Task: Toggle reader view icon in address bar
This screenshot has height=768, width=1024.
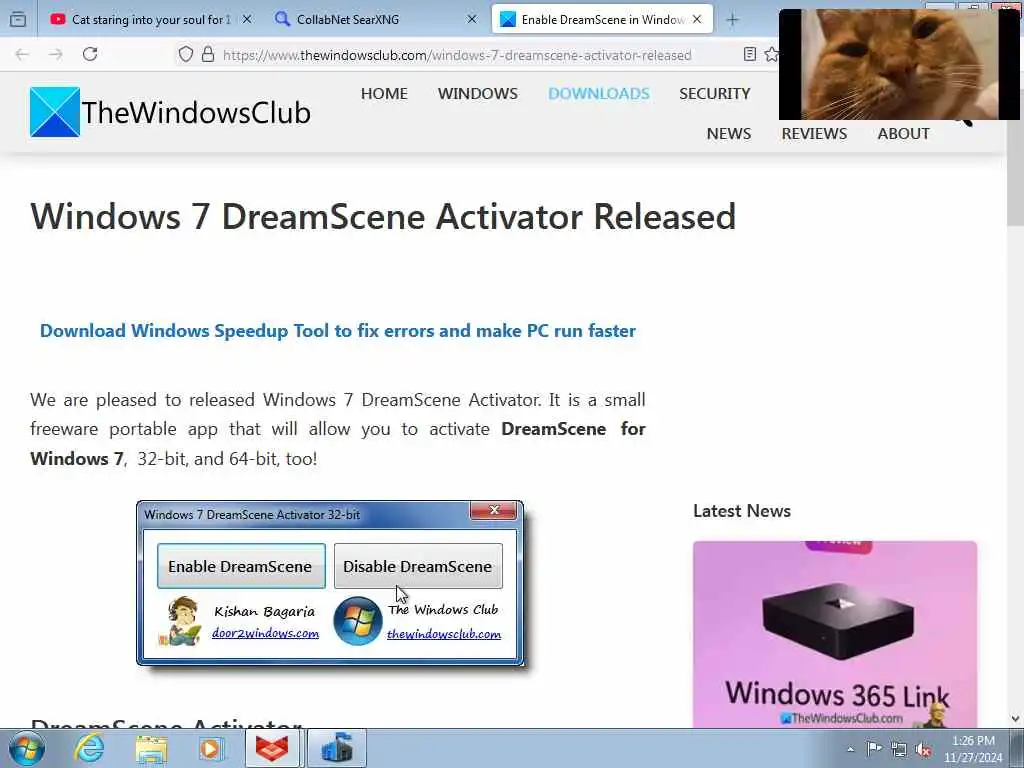Action: point(750,55)
